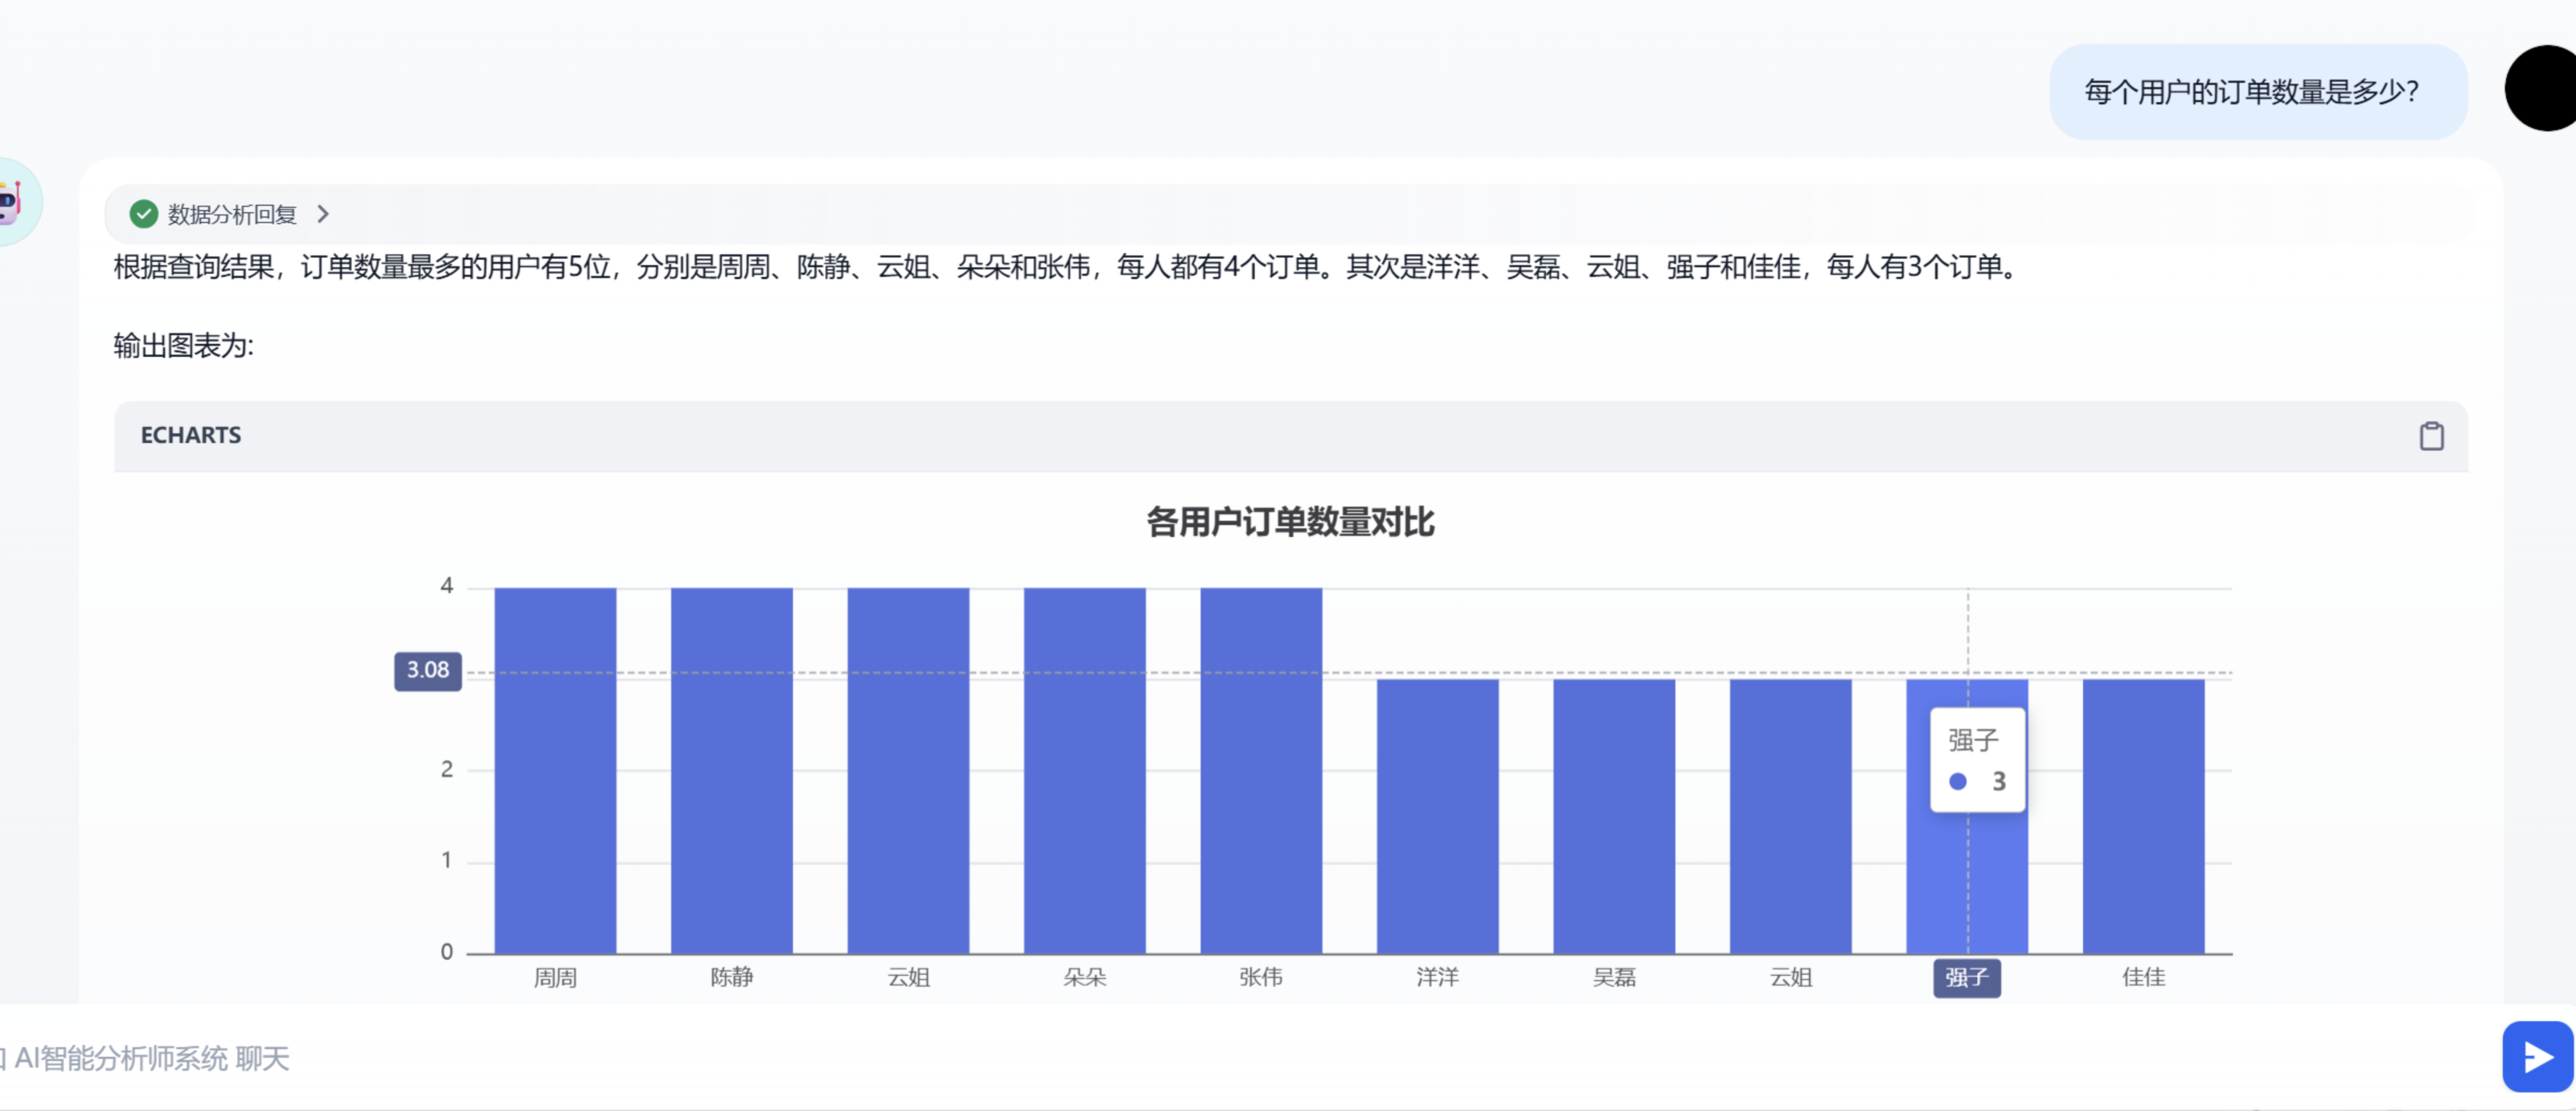The height and width of the screenshot is (1111, 2576).
Task: Select the 朵朵 bar in the chart
Action: tap(1085, 770)
